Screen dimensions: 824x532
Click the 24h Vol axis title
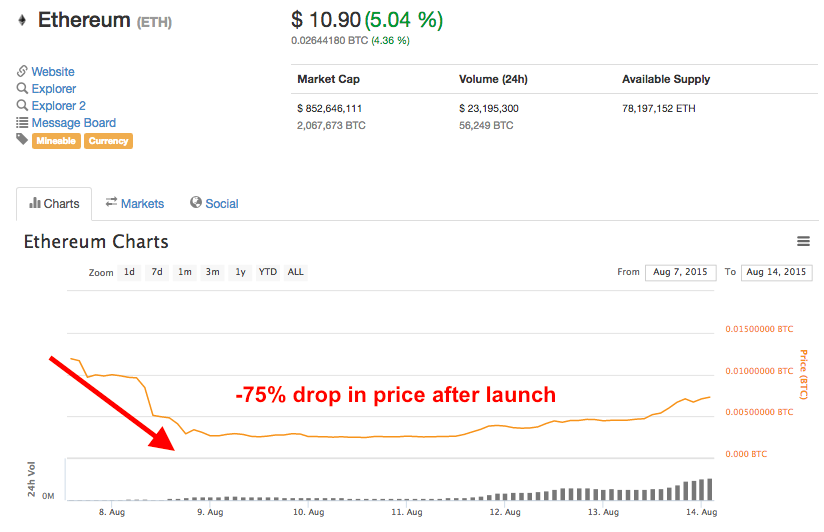point(32,479)
